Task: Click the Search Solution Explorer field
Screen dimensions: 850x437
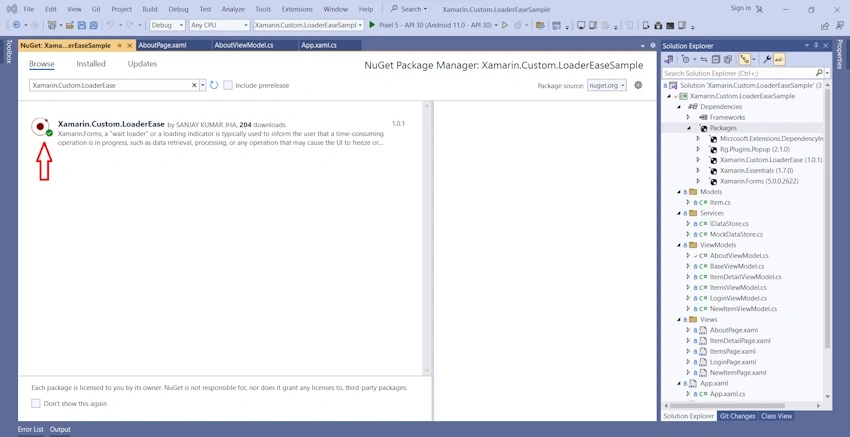Action: click(x=738, y=73)
